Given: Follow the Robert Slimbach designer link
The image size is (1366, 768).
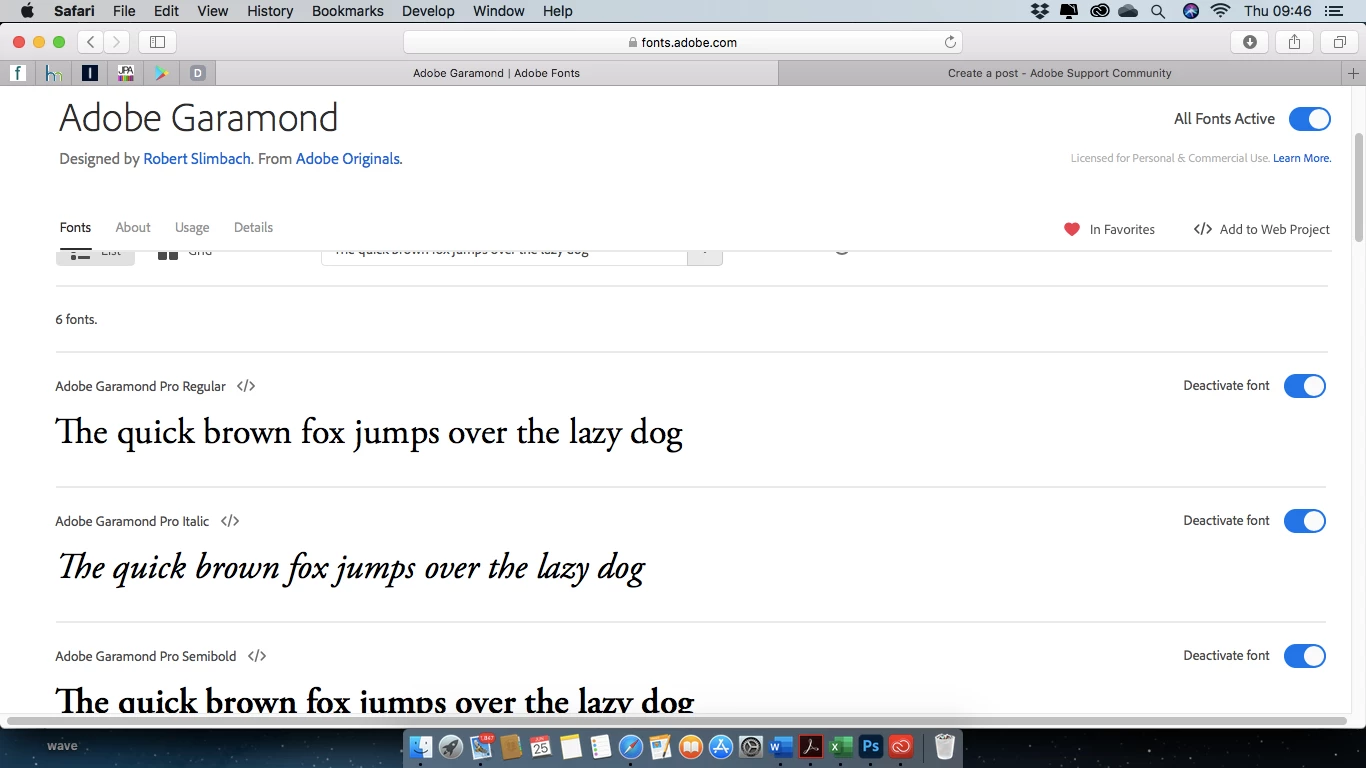Looking at the screenshot, I should pyautogui.click(x=197, y=159).
